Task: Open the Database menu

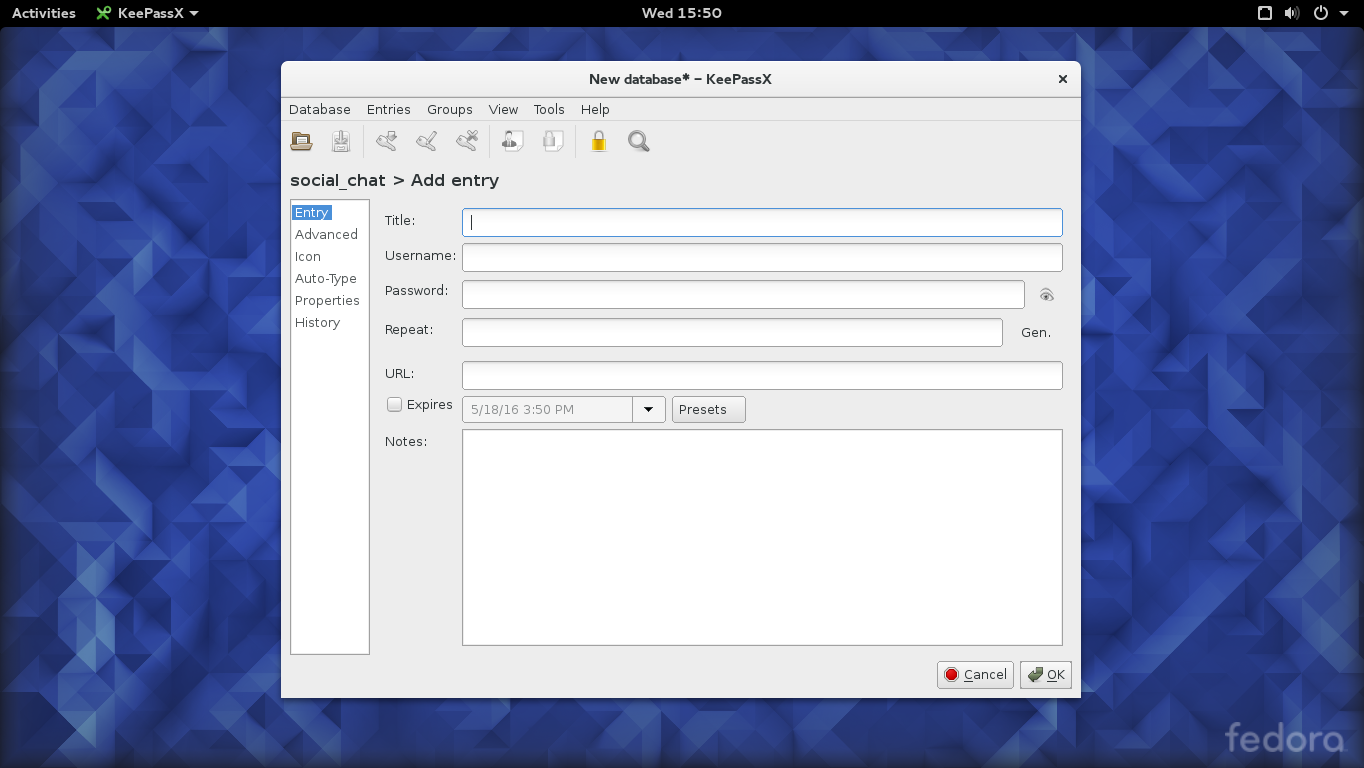Action: (320, 110)
